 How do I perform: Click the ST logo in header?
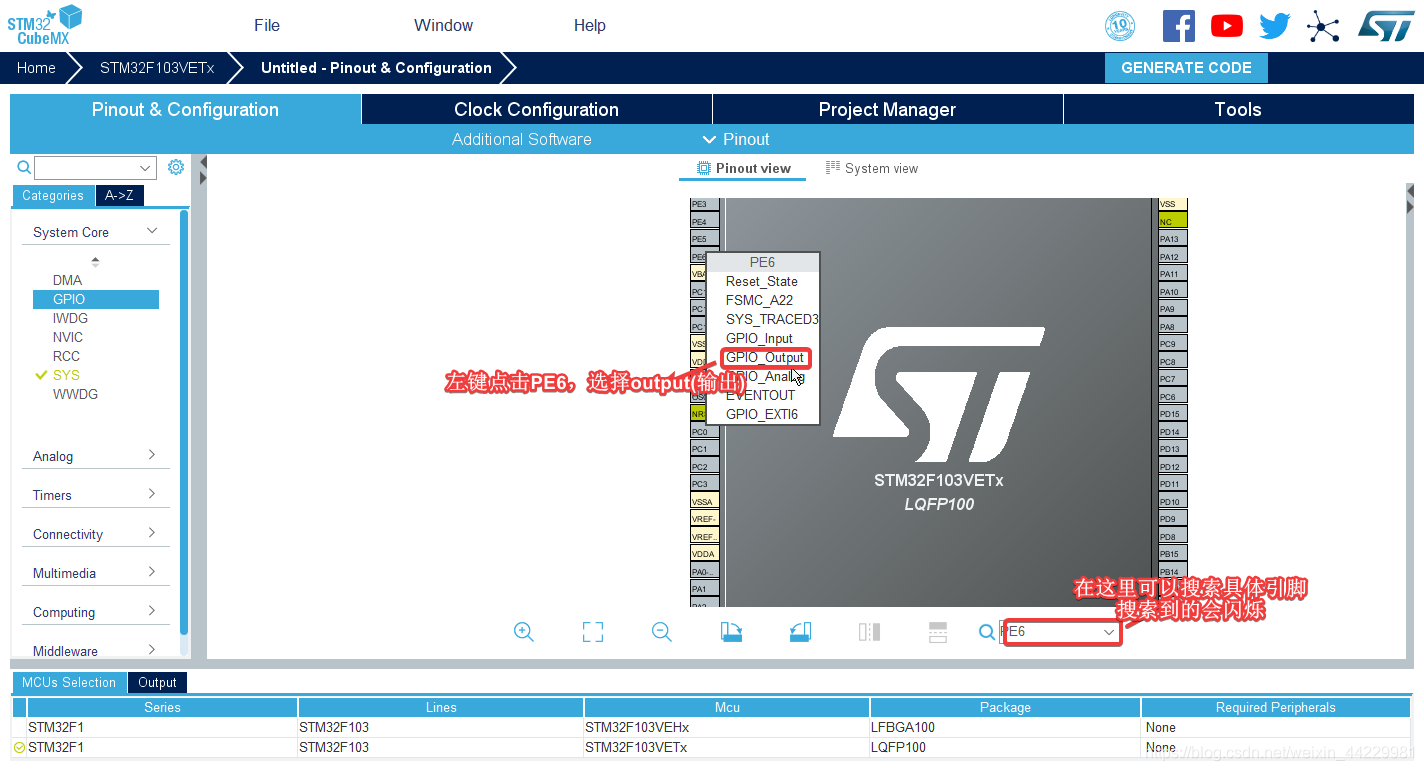1386,26
